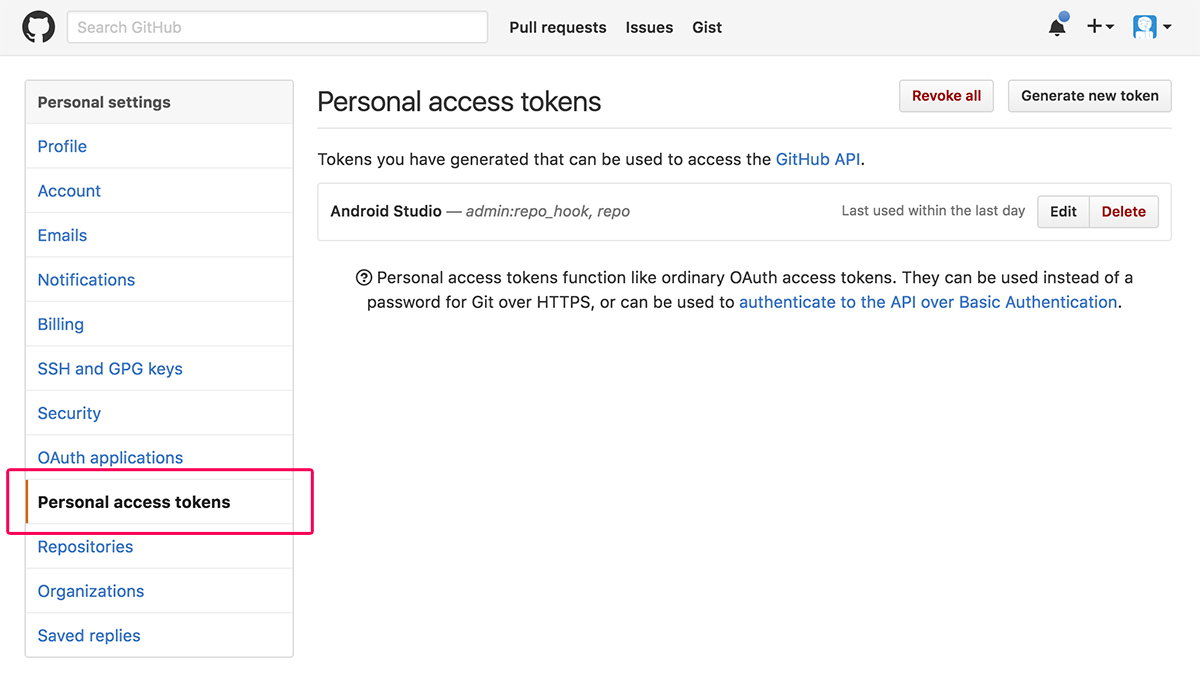Image resolution: width=1200 pixels, height=673 pixels.
Task: Click the Android Studio token name
Action: pos(386,211)
